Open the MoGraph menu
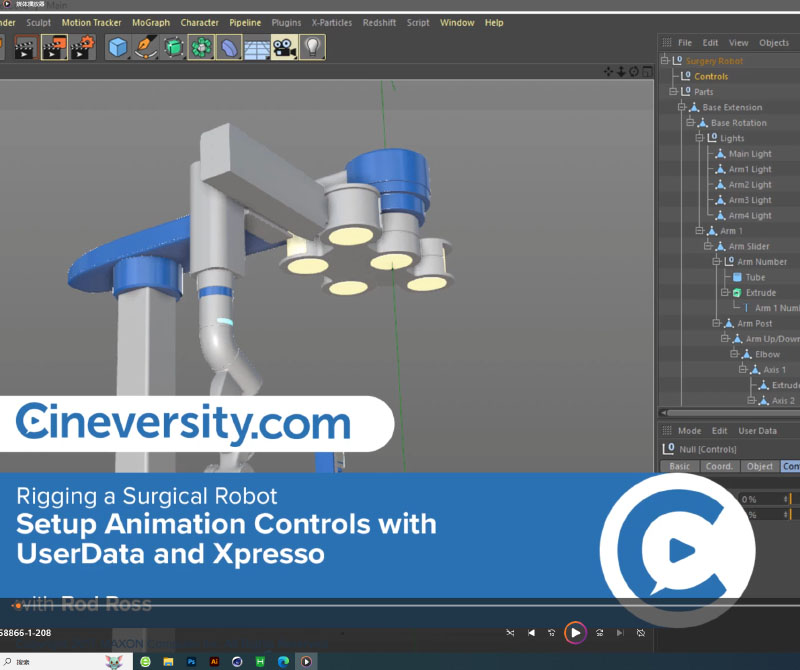The width and height of the screenshot is (800, 670). [152, 22]
